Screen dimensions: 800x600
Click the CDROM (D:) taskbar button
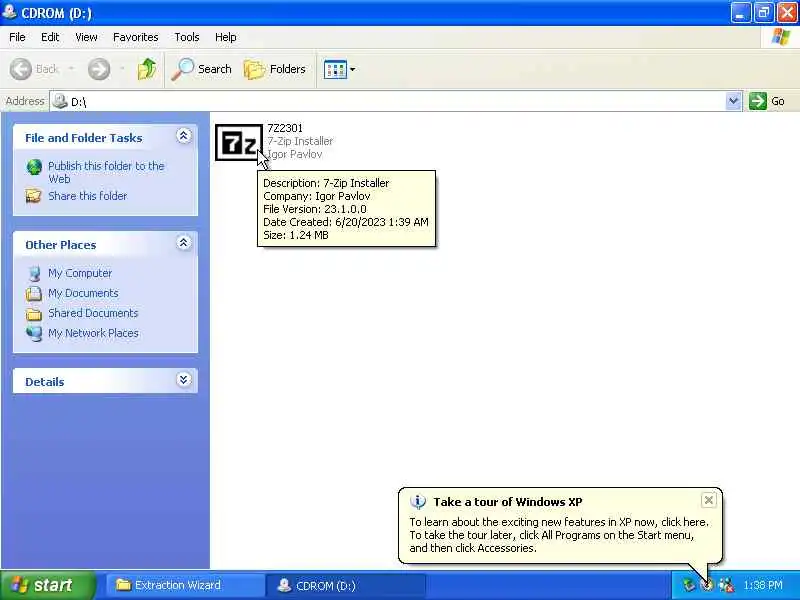(x=345, y=585)
